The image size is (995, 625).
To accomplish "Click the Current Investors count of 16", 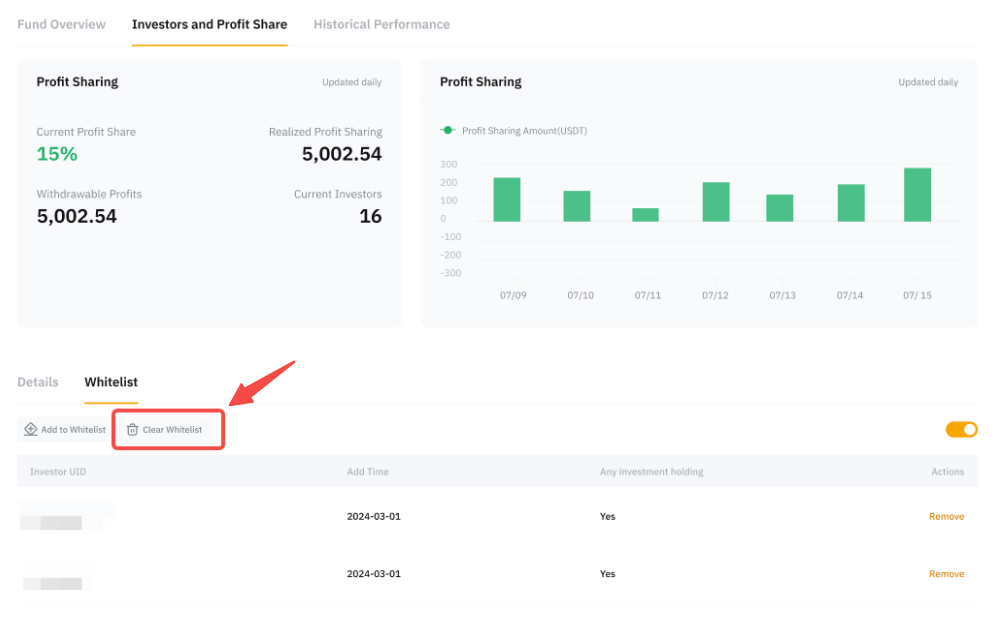I will [x=370, y=216].
